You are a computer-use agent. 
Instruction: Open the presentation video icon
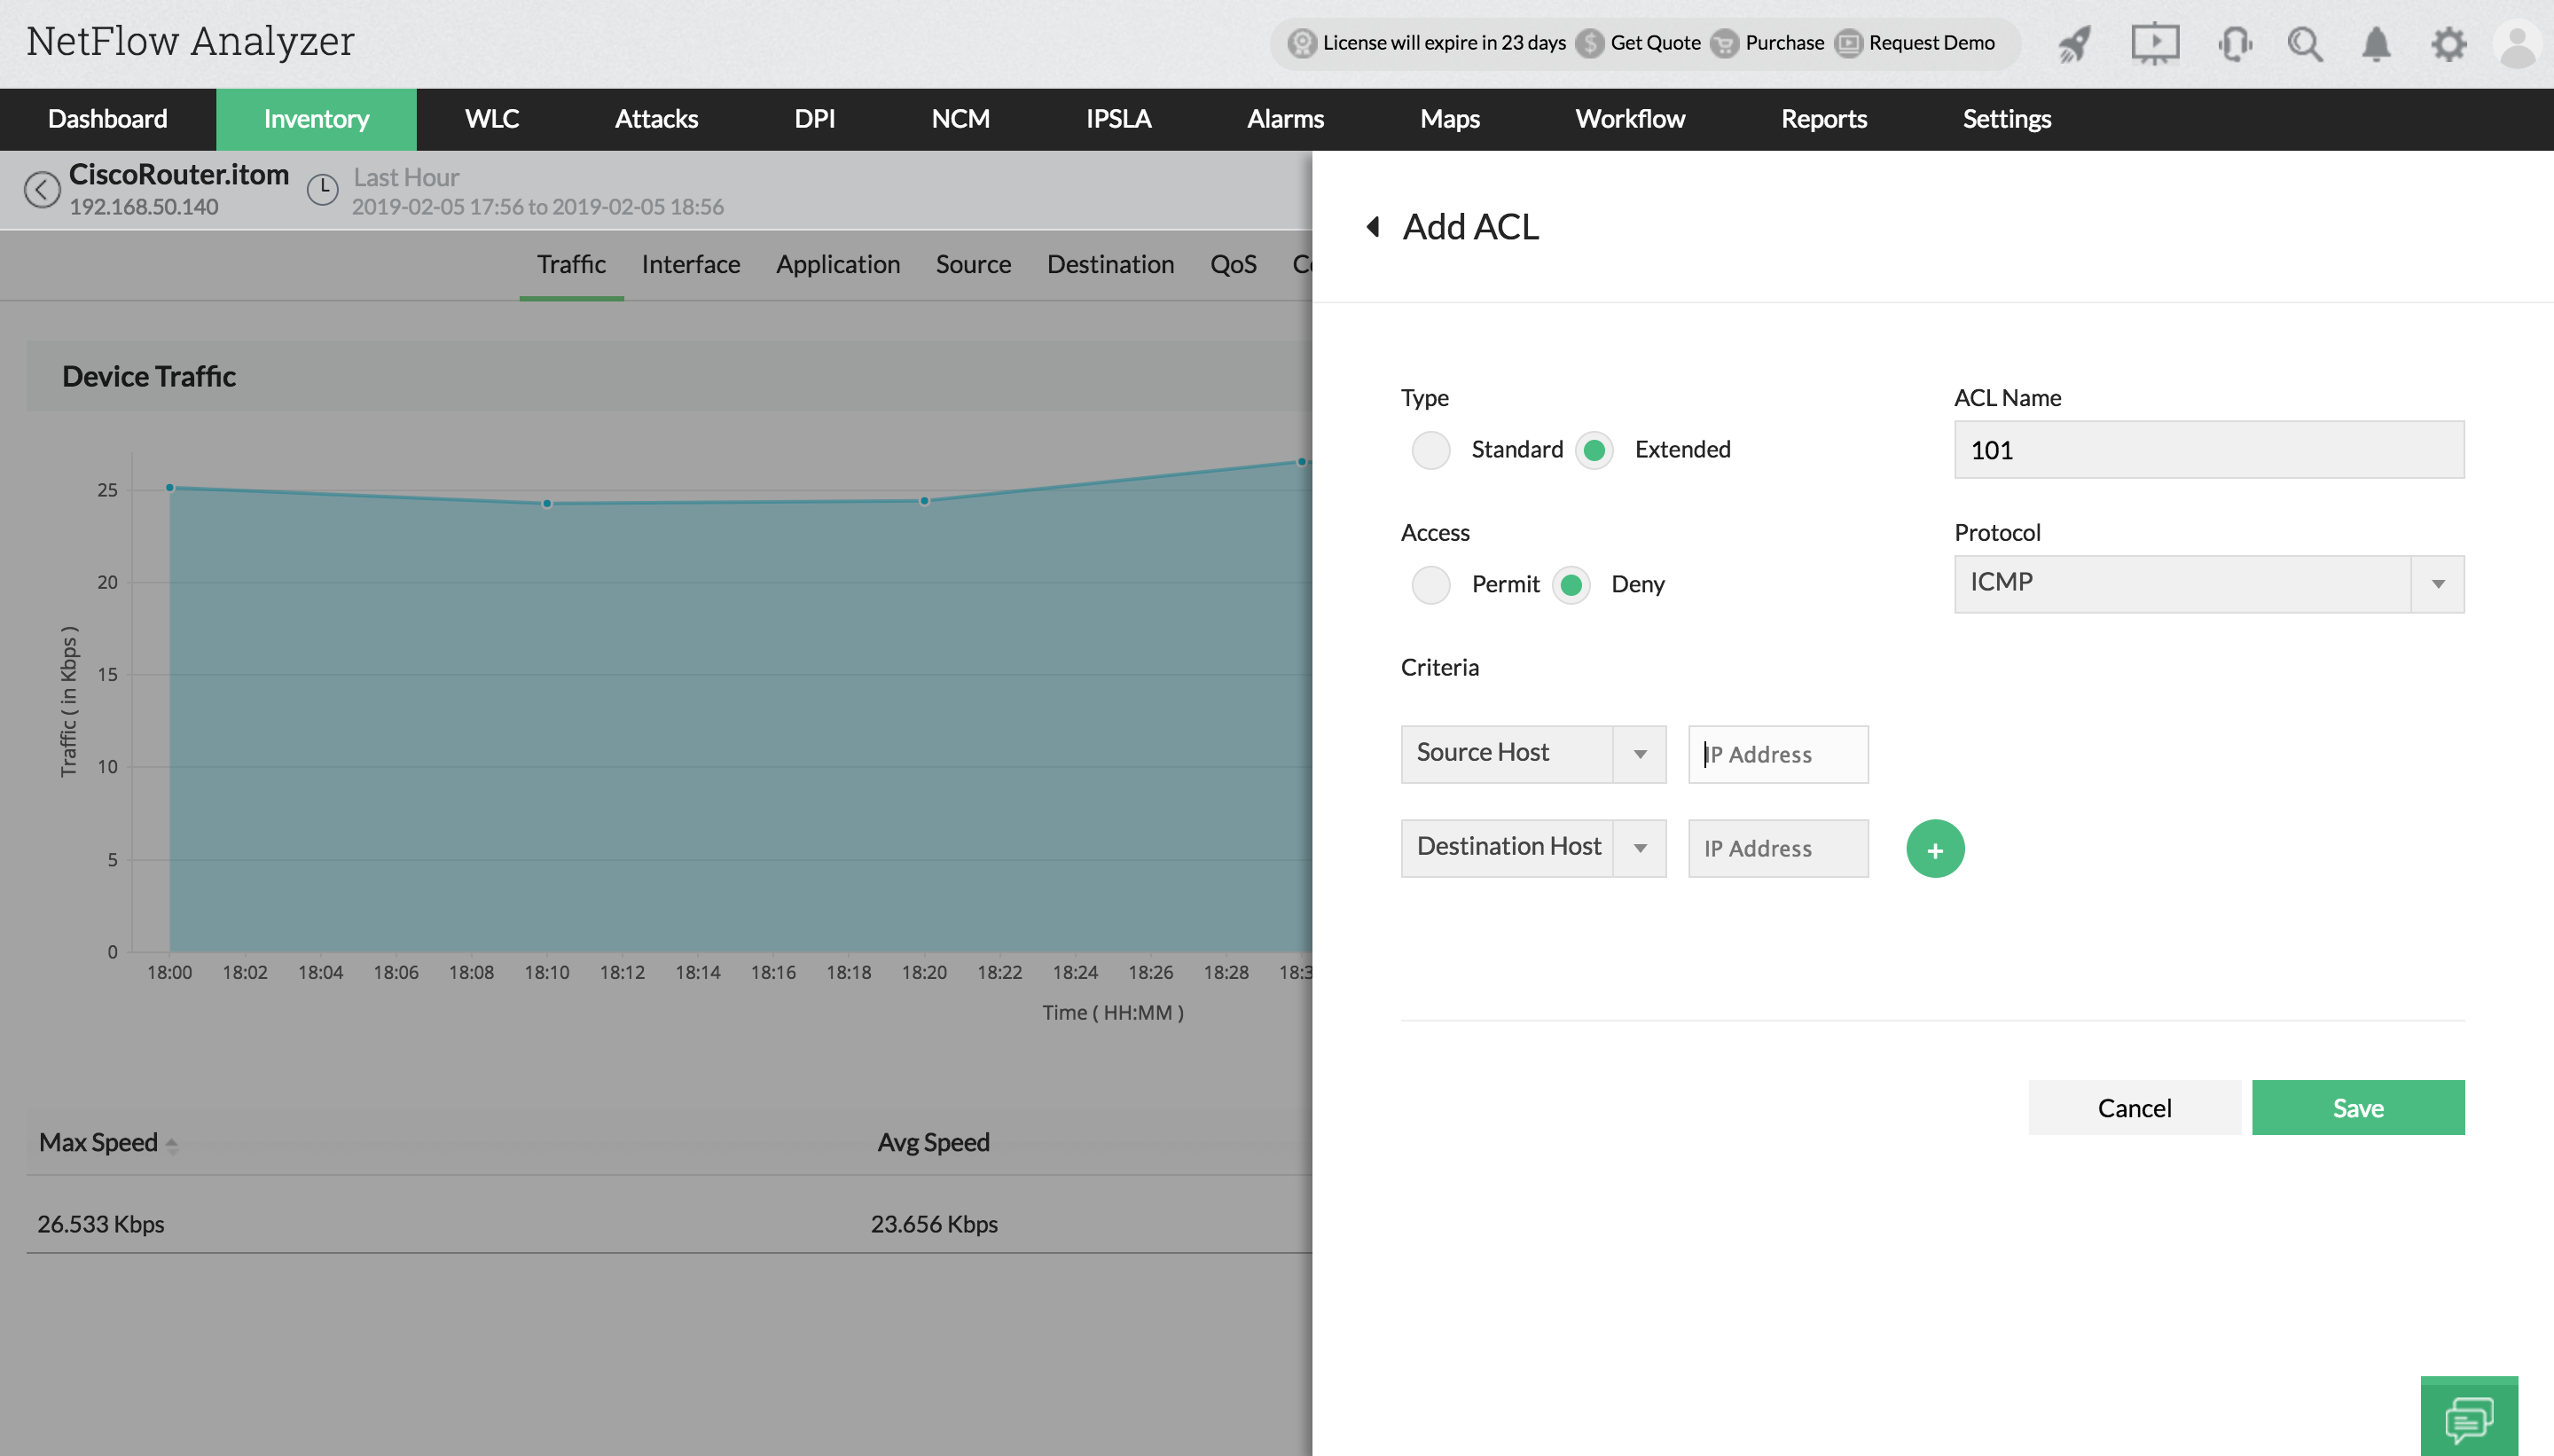[x=2154, y=44]
